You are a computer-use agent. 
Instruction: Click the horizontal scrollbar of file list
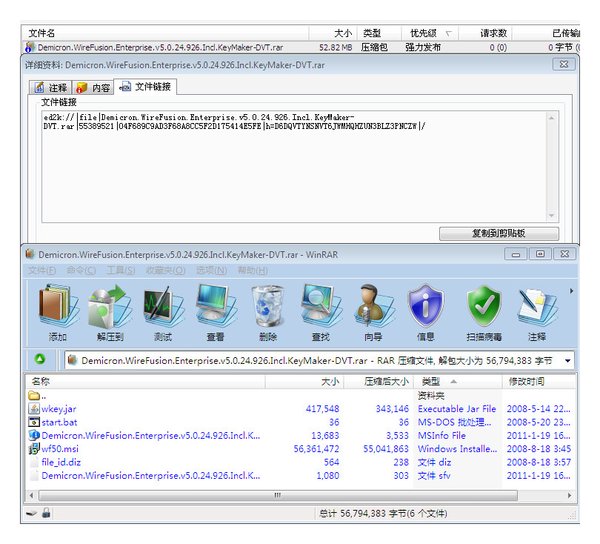coord(278,495)
